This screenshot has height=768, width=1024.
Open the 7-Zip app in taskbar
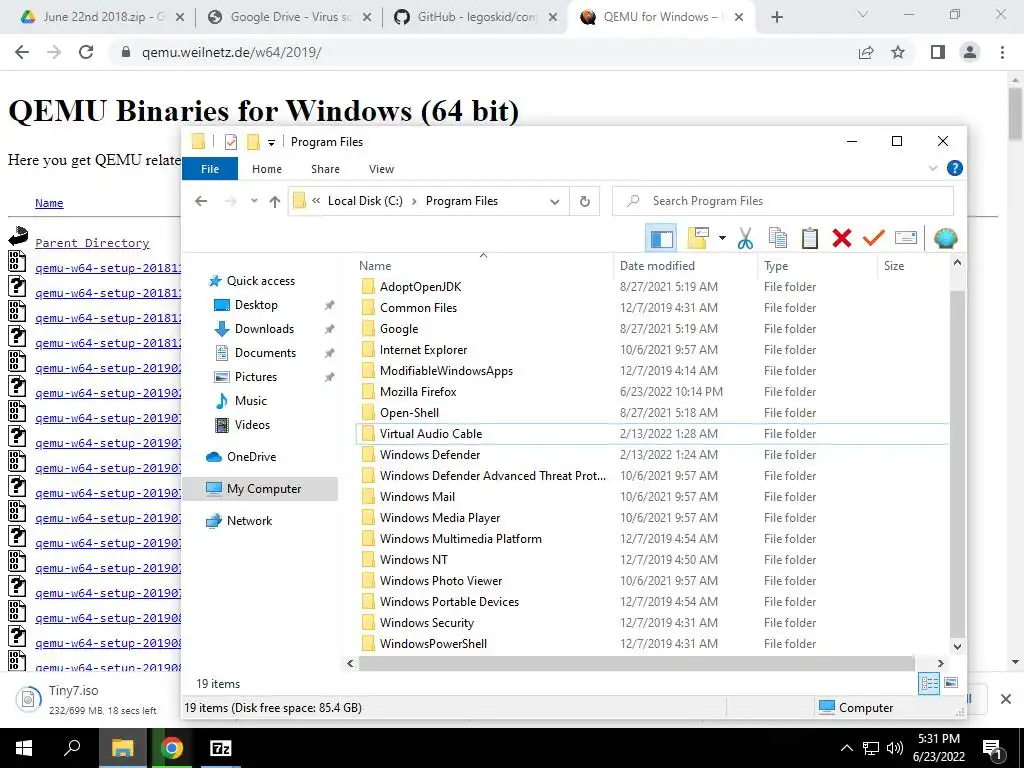tap(221, 748)
